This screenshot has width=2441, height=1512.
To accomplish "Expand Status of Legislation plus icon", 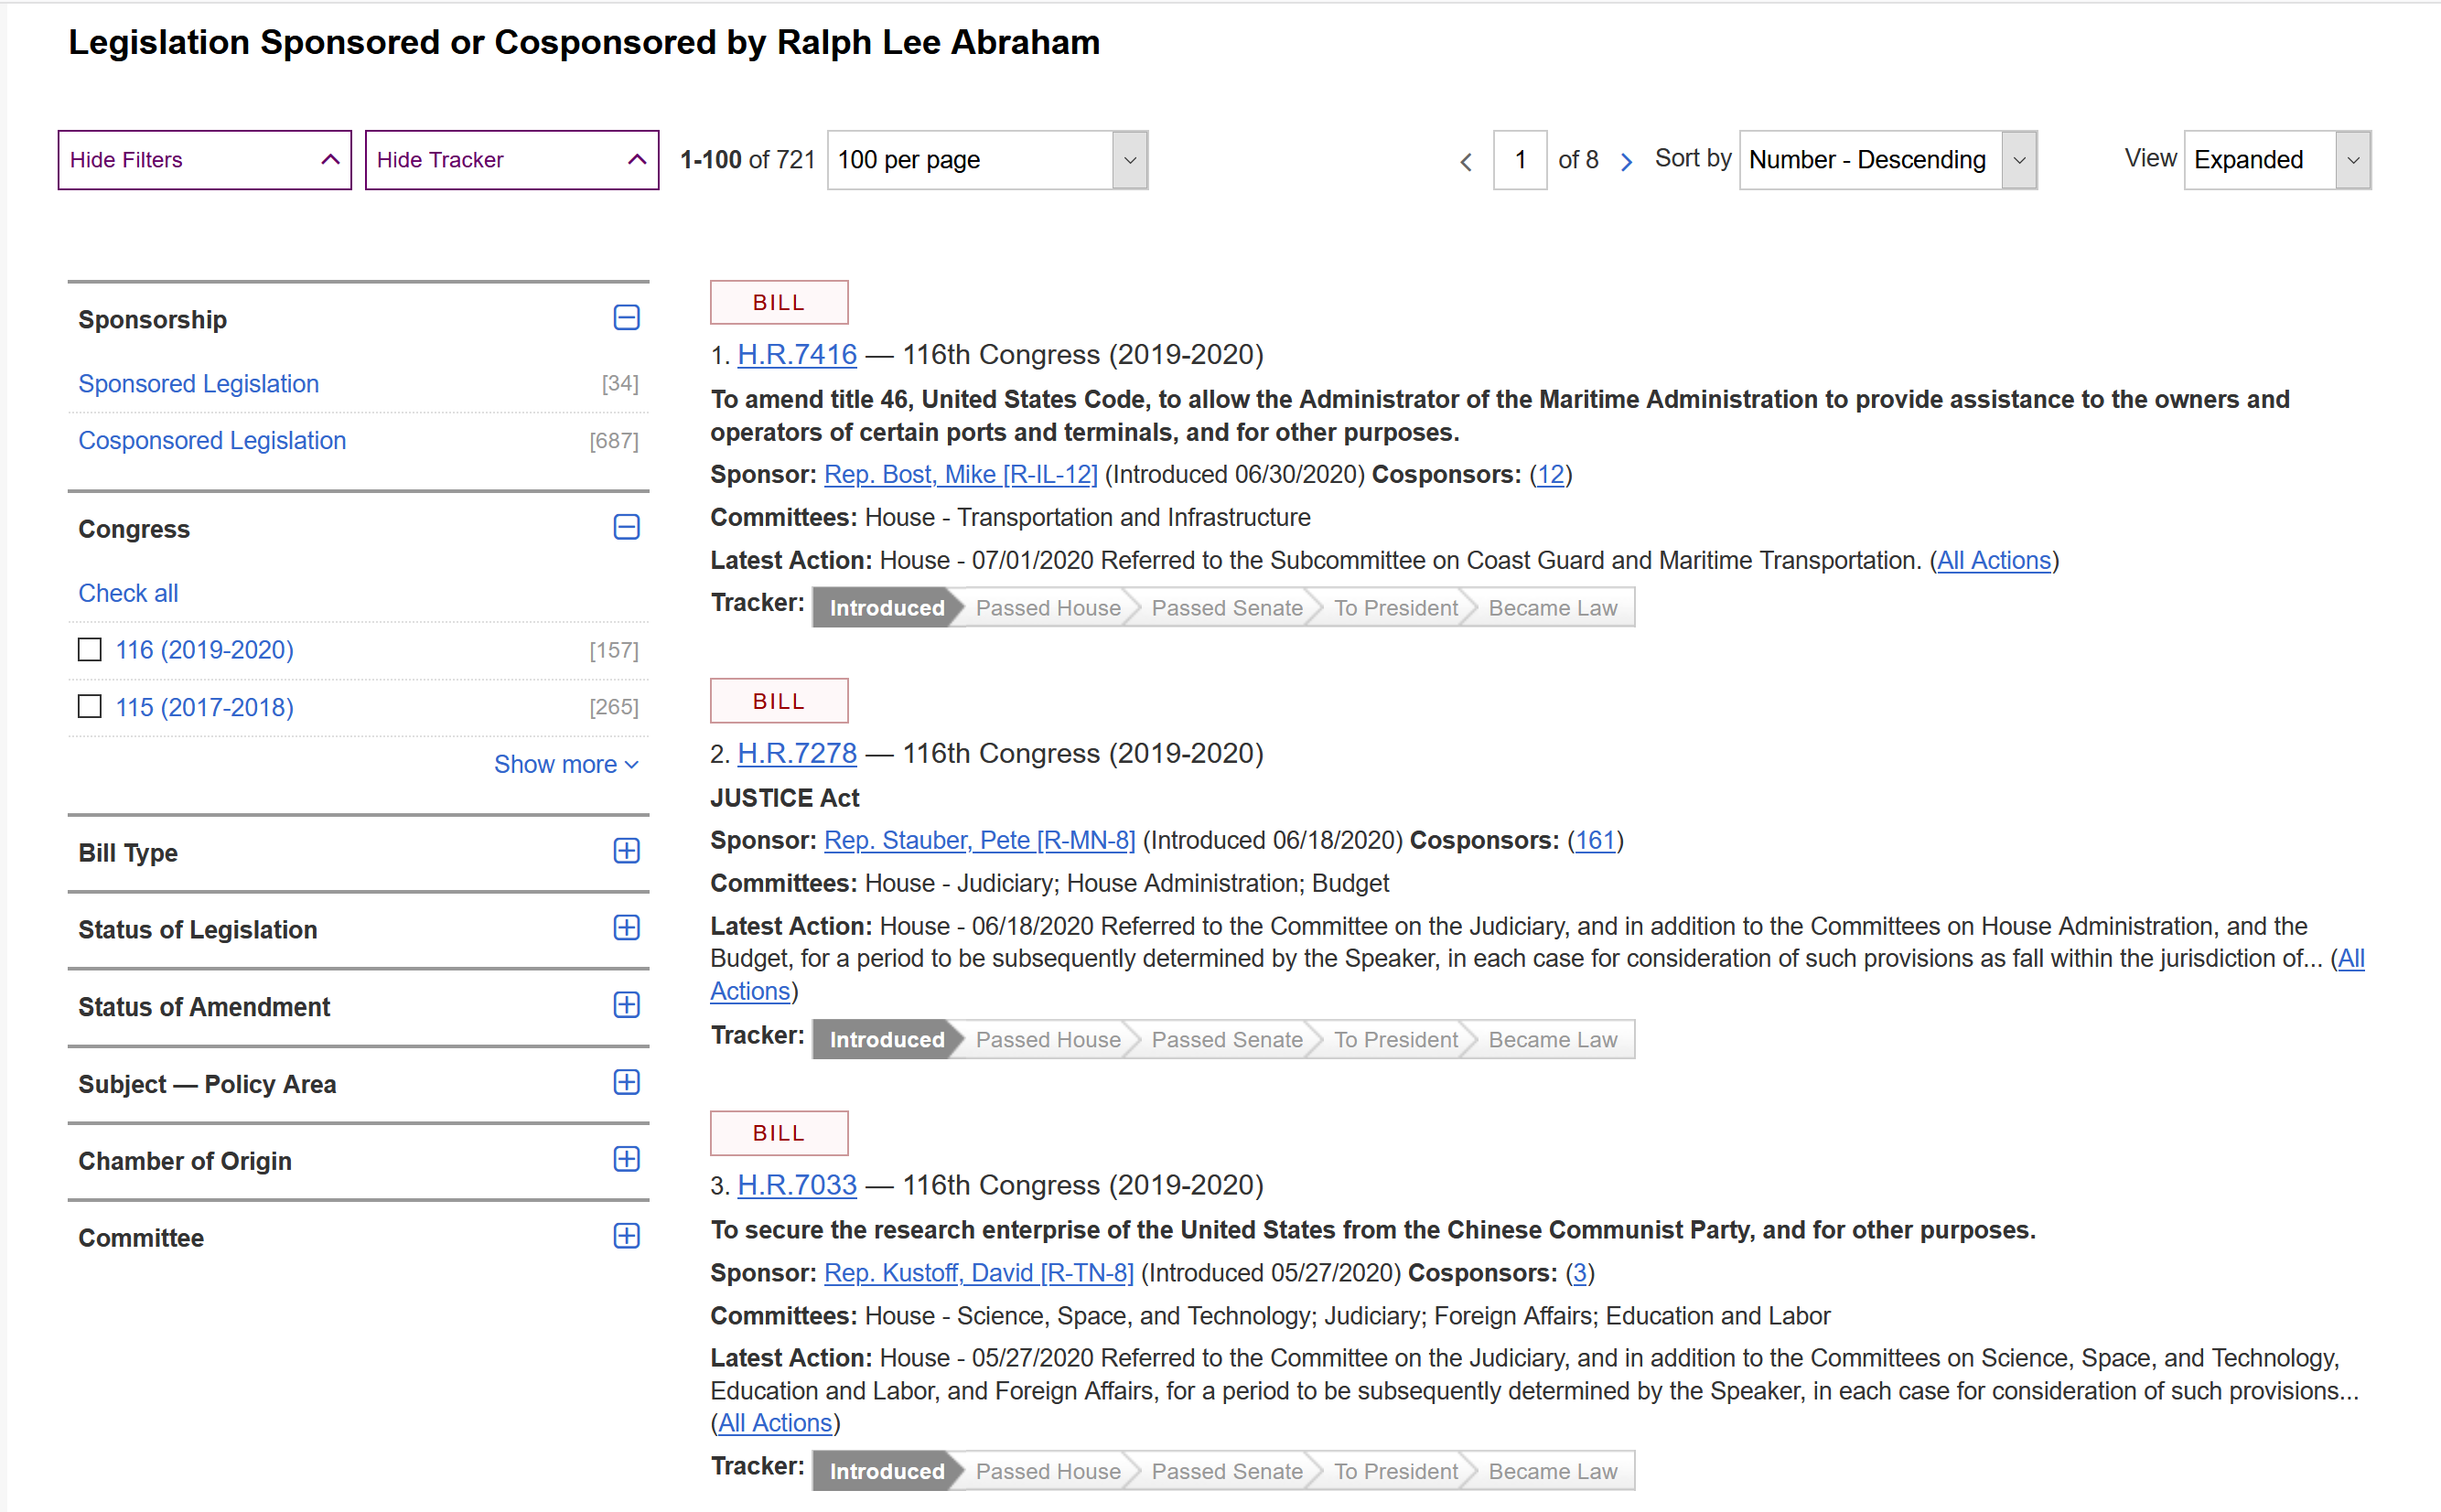I will tap(626, 928).
